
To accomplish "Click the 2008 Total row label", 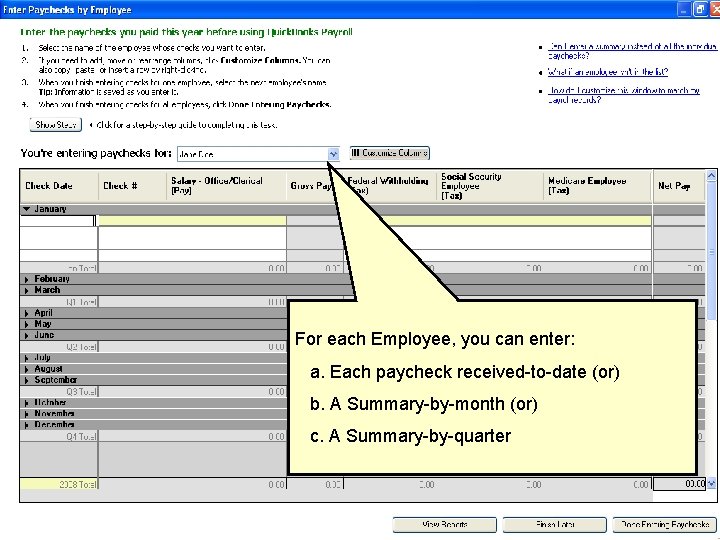I will (x=78, y=484).
